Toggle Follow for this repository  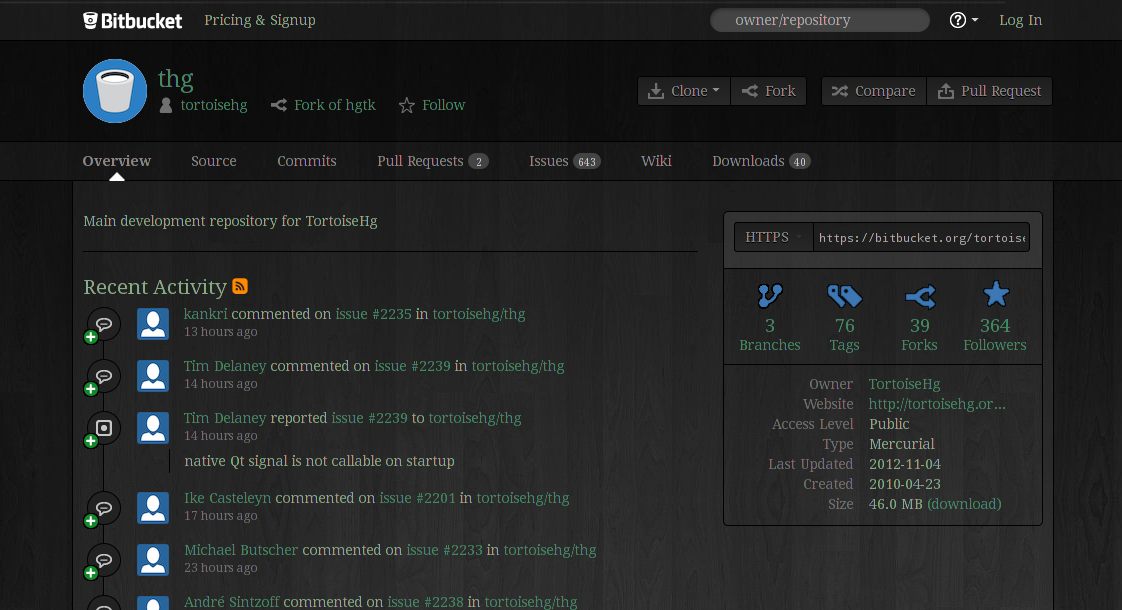(432, 104)
